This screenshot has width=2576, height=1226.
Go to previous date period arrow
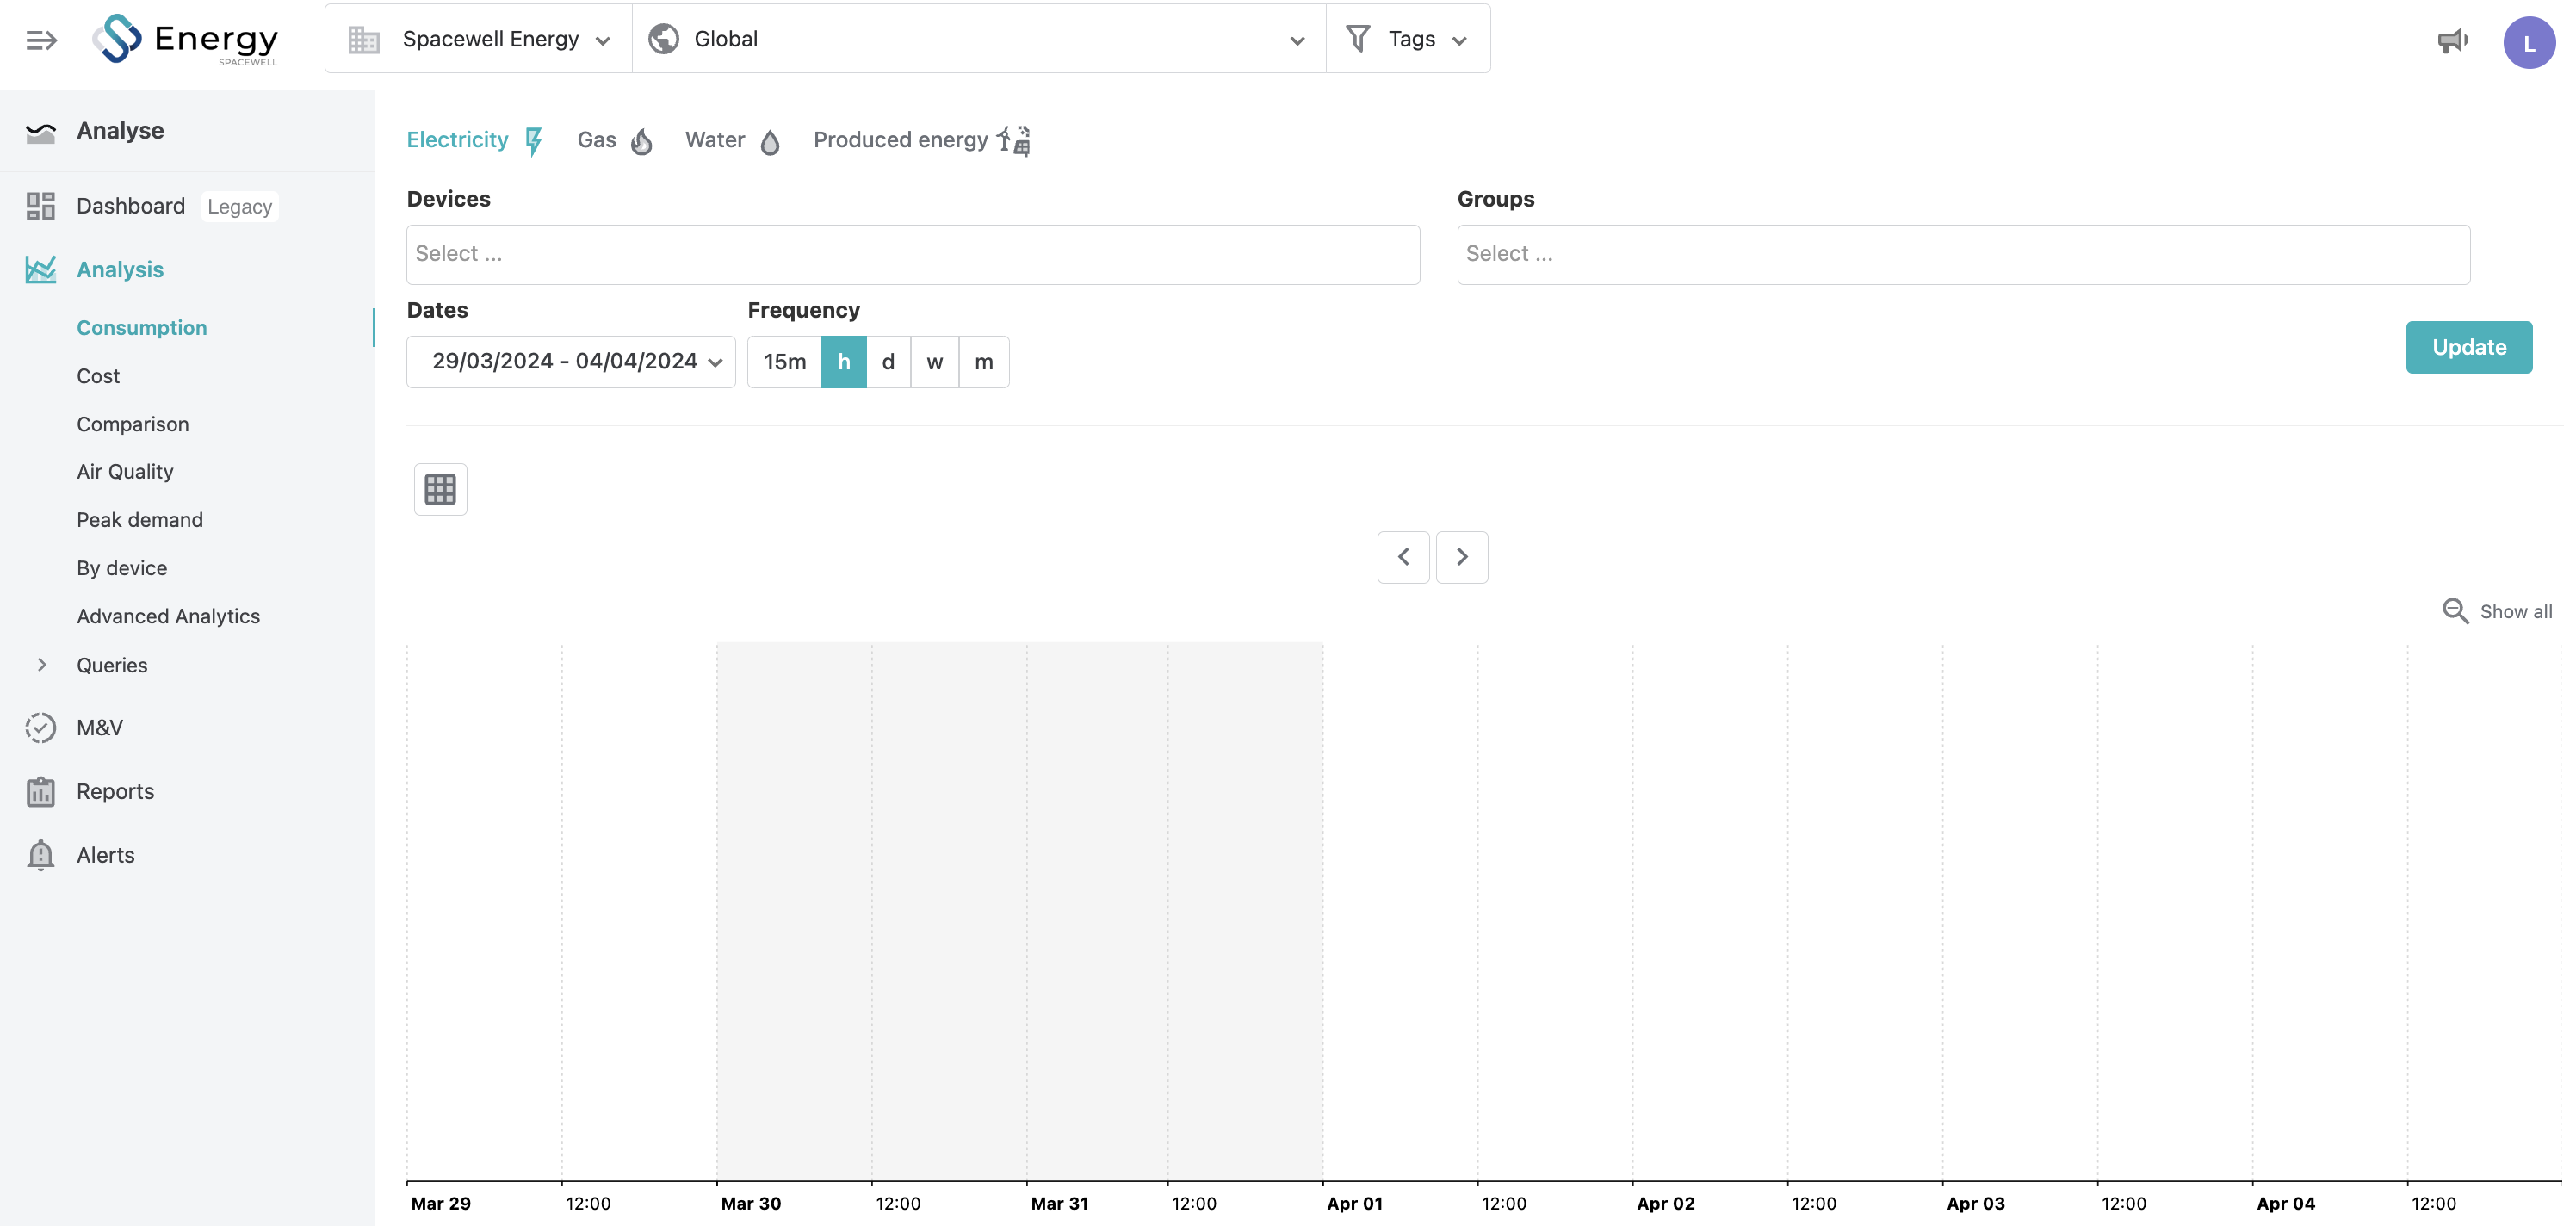click(x=1403, y=557)
